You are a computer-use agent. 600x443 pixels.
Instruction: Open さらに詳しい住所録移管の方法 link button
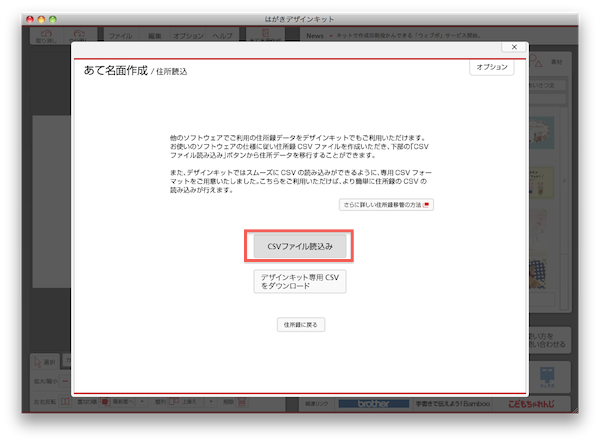386,205
